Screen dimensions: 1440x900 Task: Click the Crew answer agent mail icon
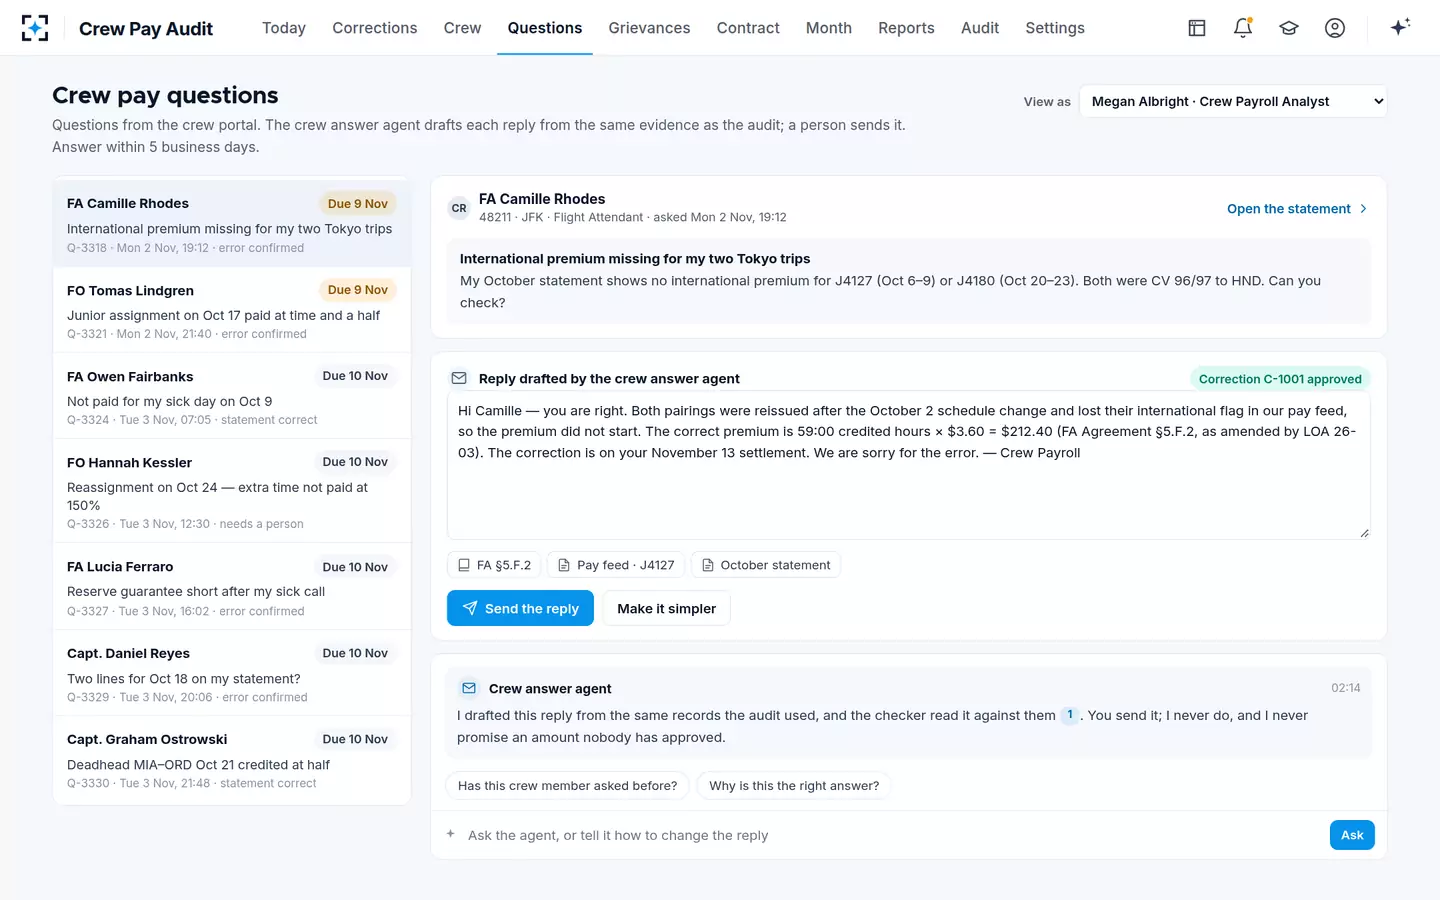click(x=469, y=688)
